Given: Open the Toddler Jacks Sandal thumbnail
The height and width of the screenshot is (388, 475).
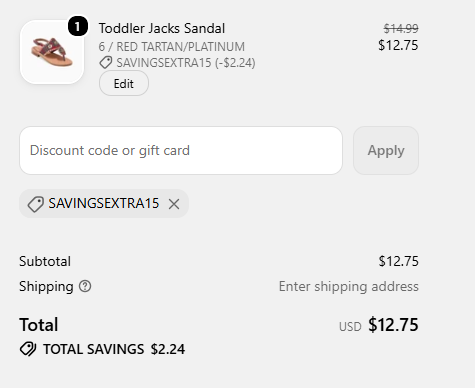Looking at the screenshot, I should coord(52,52).
